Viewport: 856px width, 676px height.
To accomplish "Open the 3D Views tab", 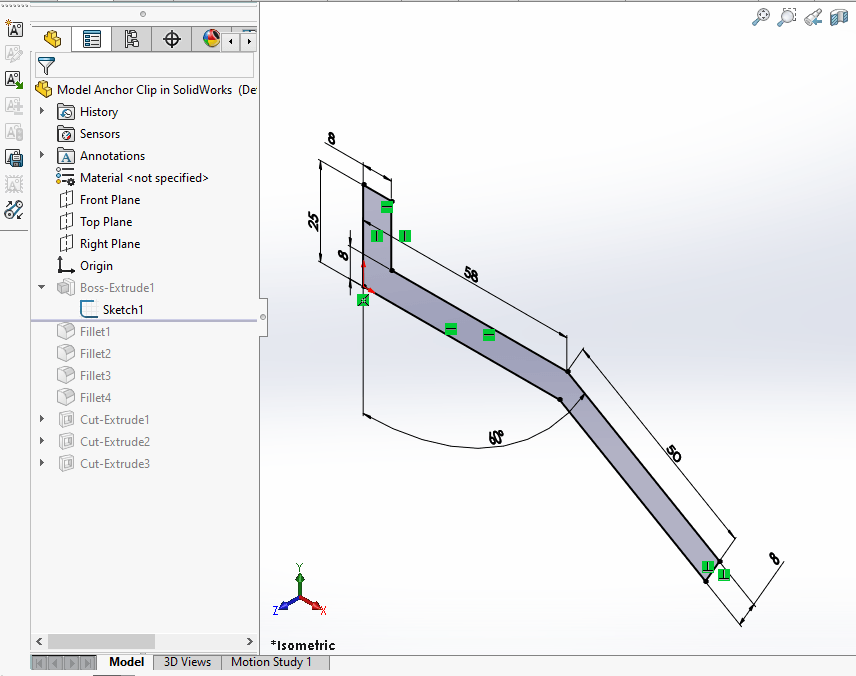I will point(186,662).
